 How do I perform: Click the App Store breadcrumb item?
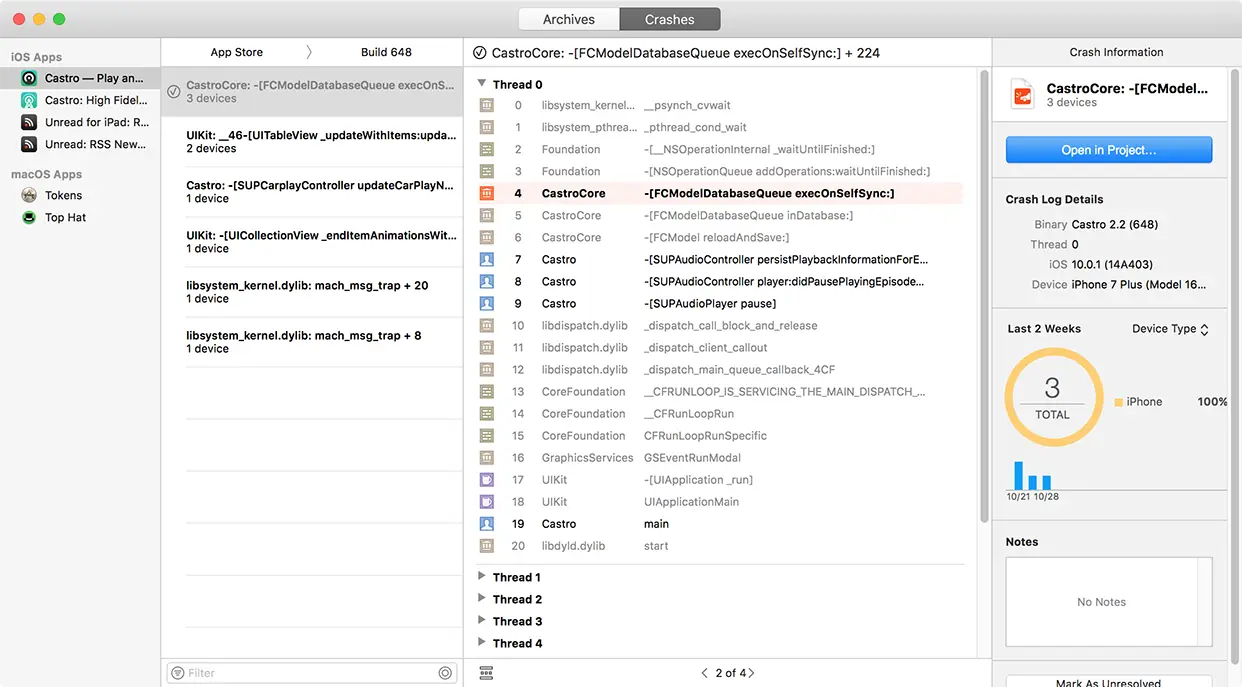coord(236,51)
